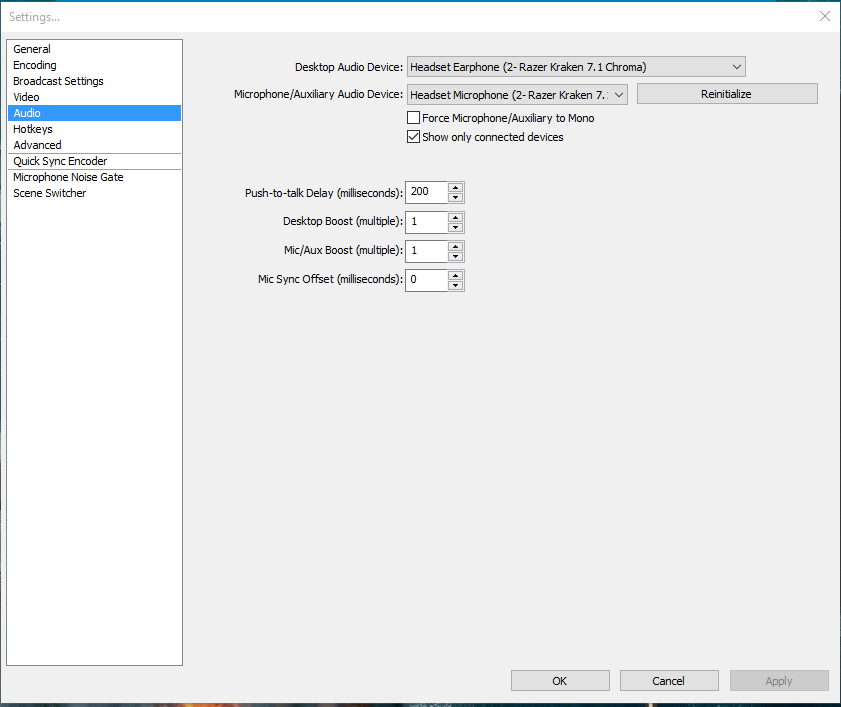Decrease Mic Sync Offset with down arrow
841x707 pixels.
(x=456, y=285)
